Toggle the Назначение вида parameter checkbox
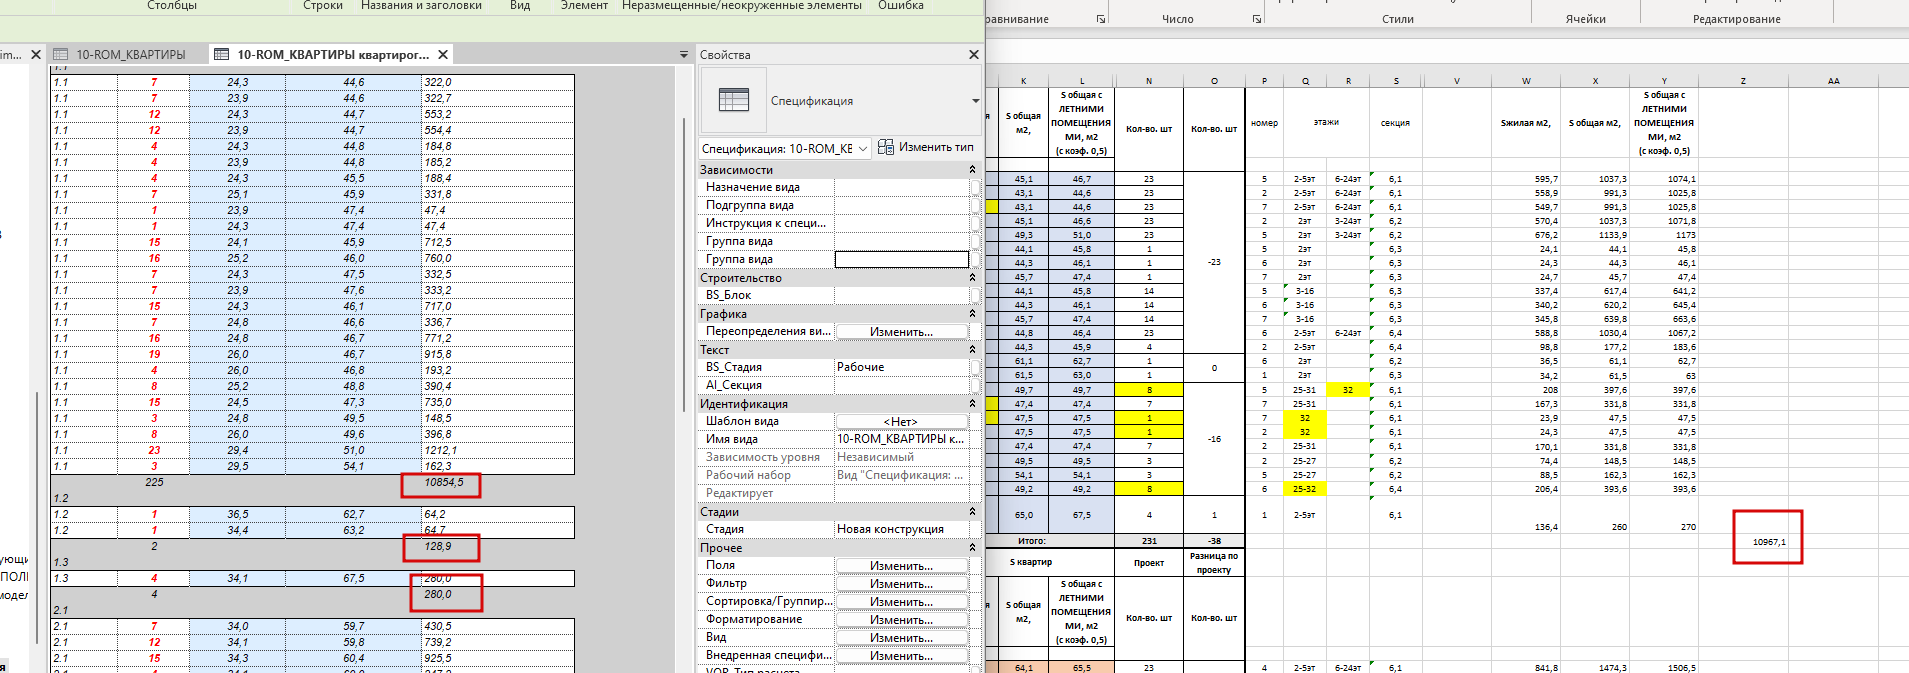Image resolution: width=1909 pixels, height=673 pixels. click(975, 187)
